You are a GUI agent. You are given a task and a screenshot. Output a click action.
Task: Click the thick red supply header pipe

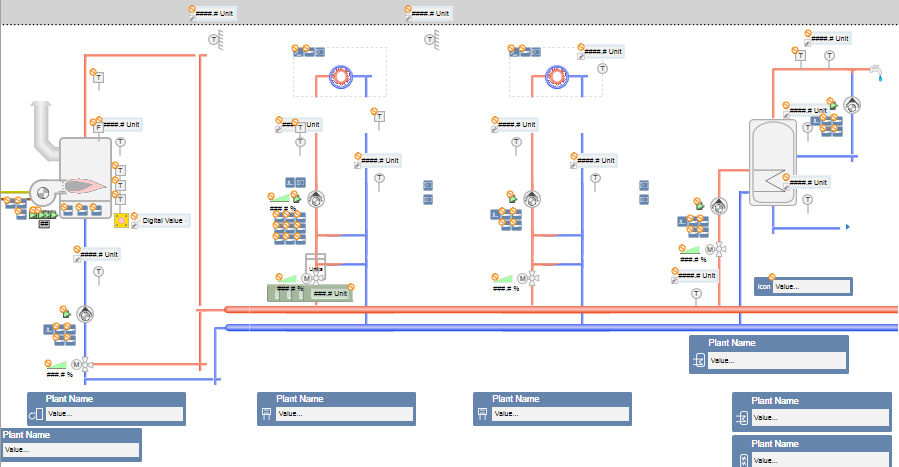point(560,310)
